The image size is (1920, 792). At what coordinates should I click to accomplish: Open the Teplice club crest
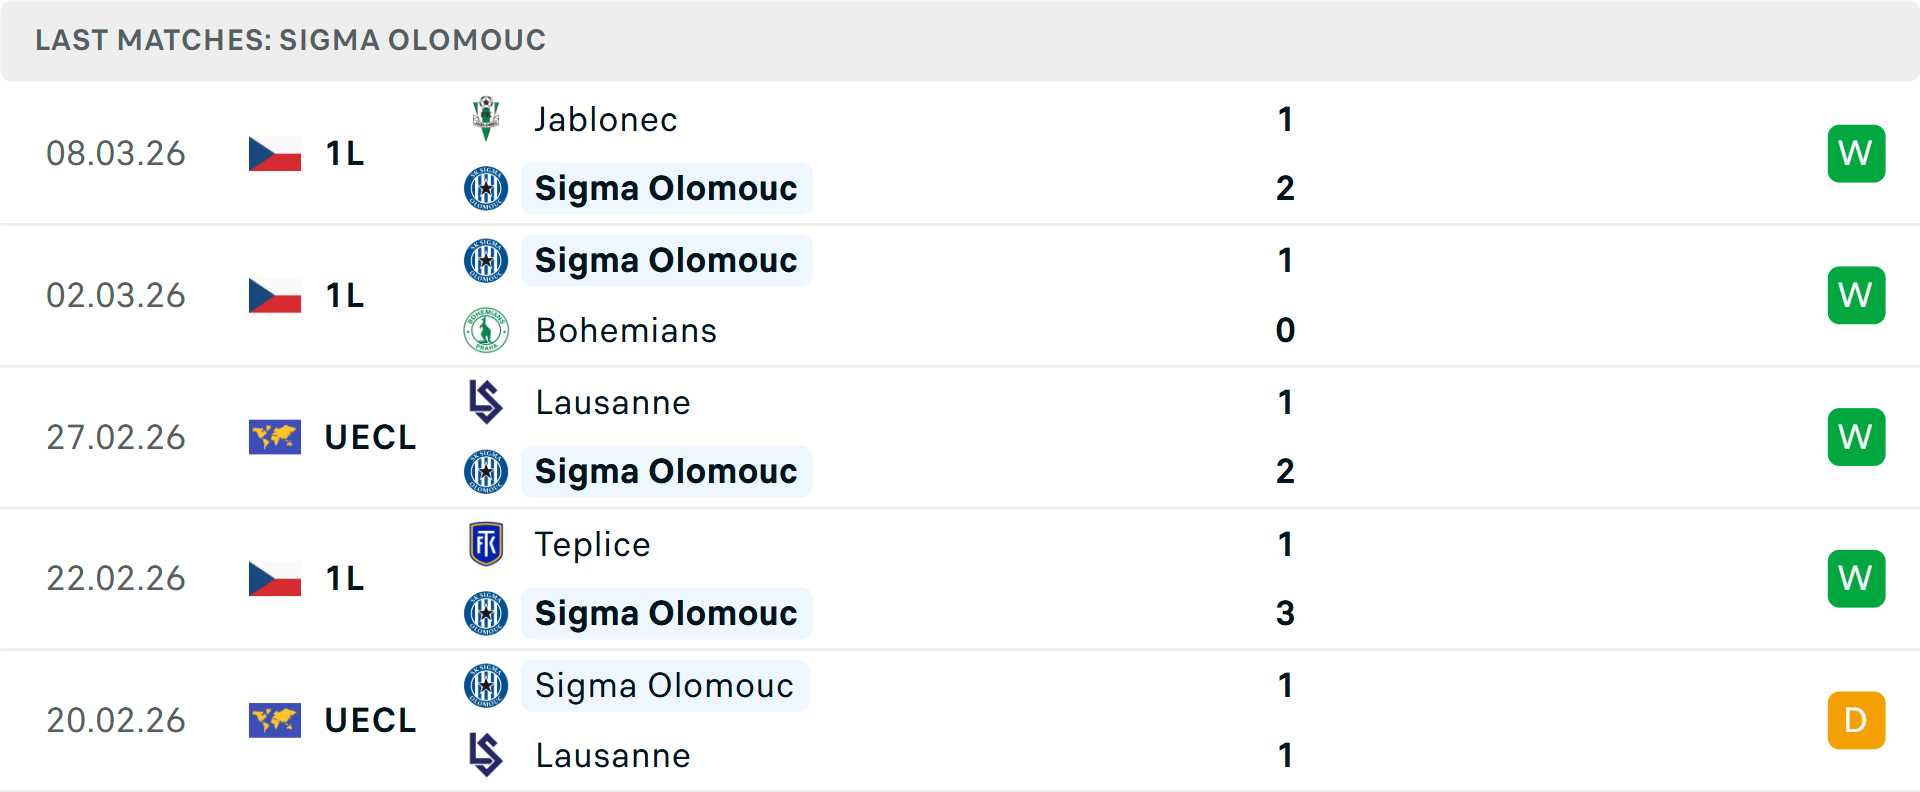(x=486, y=544)
